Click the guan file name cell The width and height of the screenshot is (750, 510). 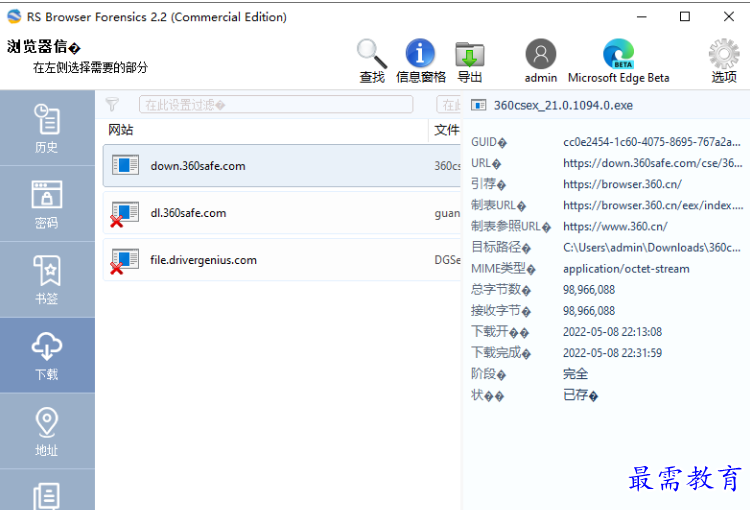click(x=447, y=213)
